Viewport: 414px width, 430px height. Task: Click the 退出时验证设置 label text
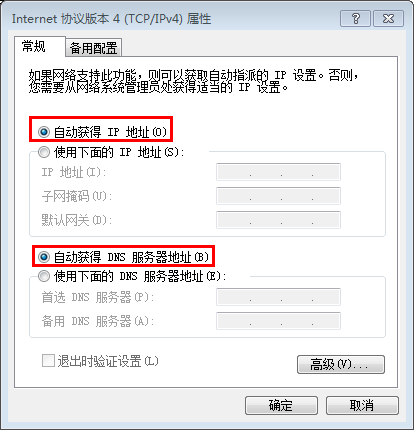(x=108, y=361)
